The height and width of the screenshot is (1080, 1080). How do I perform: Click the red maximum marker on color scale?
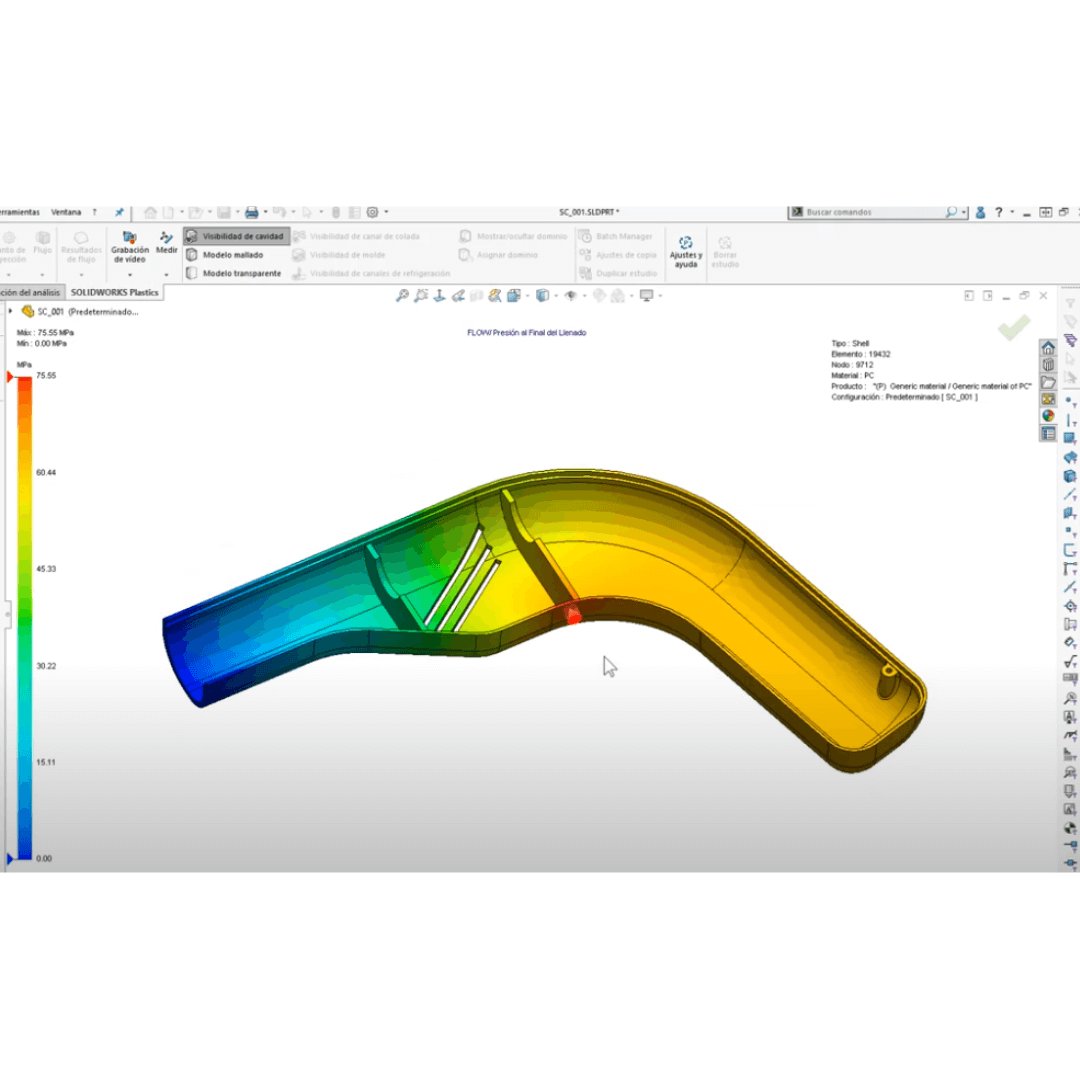tap(10, 377)
